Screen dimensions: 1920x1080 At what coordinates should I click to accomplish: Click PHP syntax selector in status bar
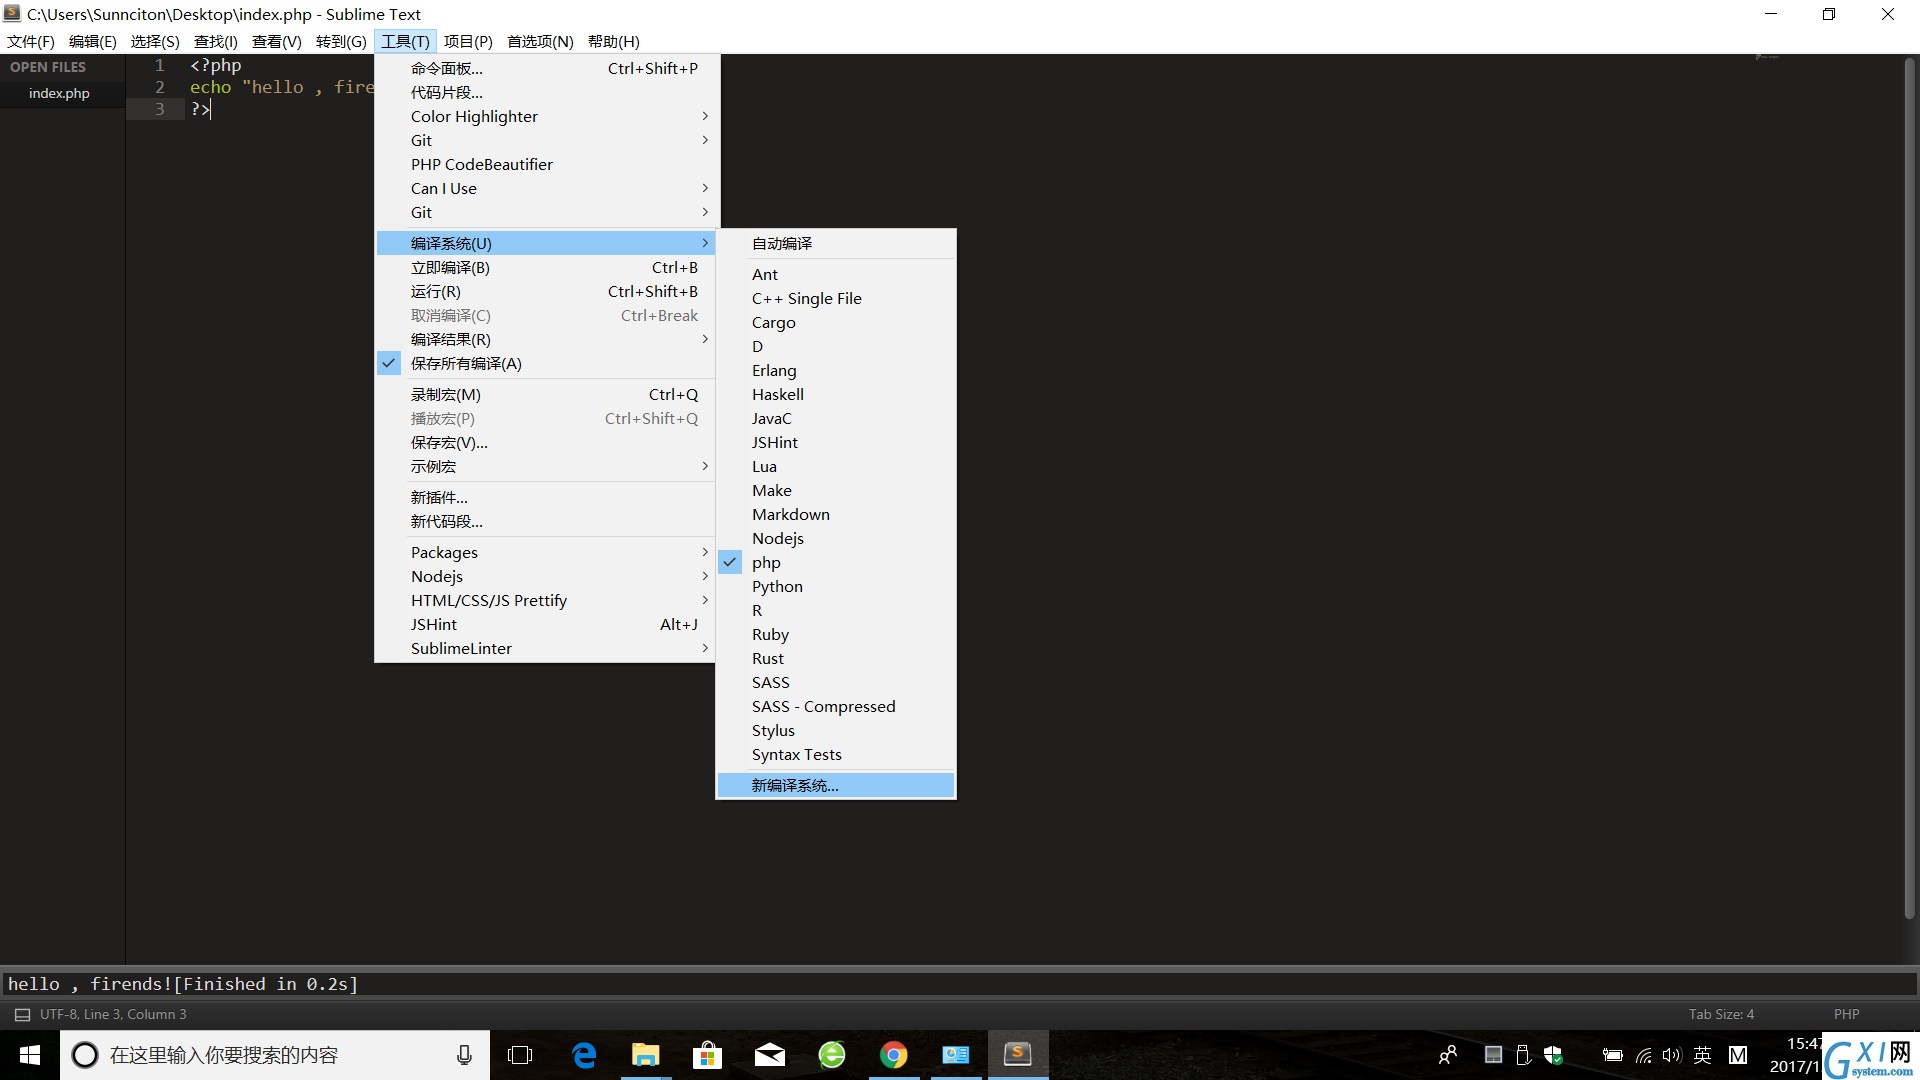(1846, 1014)
